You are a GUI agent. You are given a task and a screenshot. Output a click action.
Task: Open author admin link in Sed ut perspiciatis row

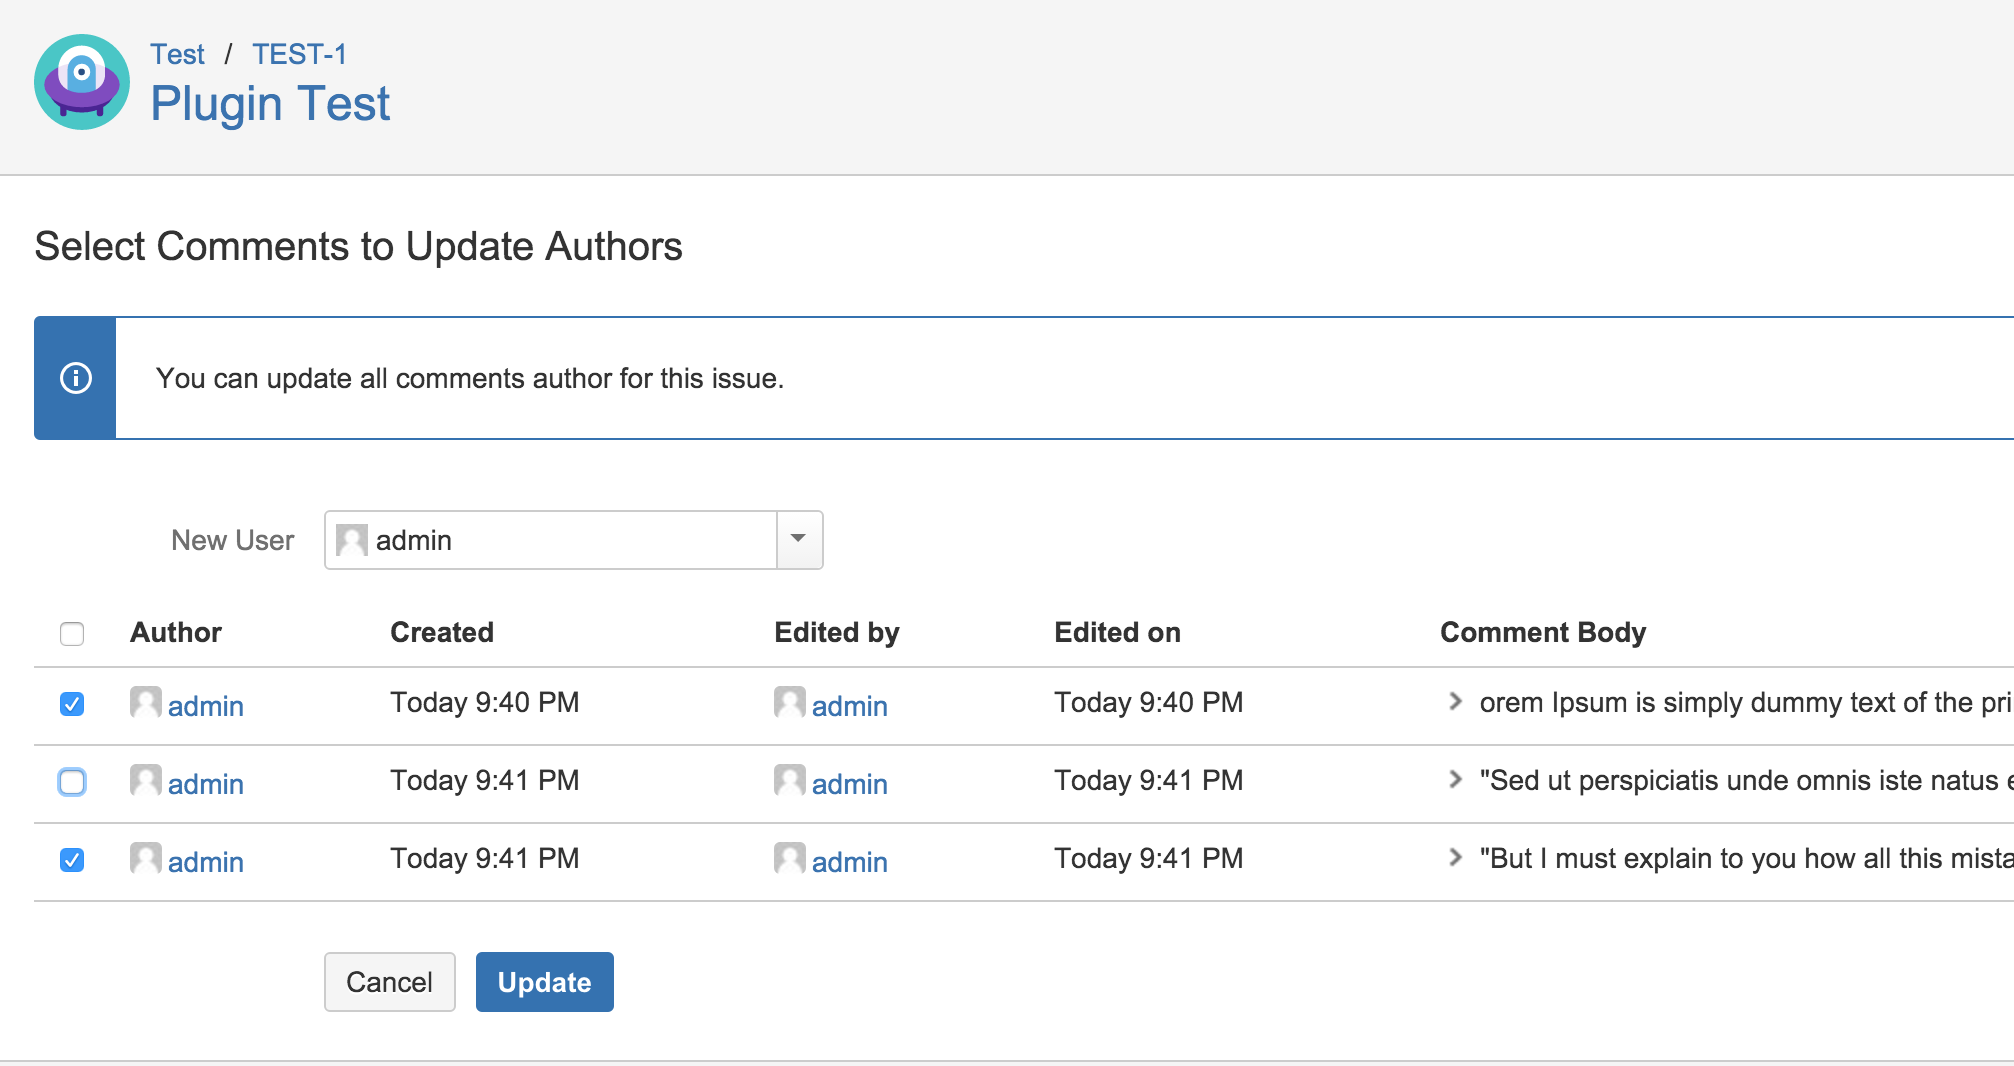coord(206,784)
